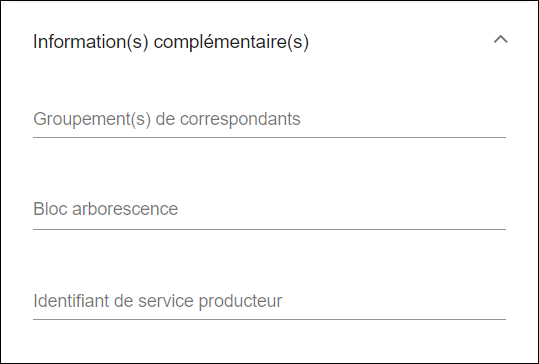Click the upward arrow icon in header
The image size is (539, 364).
(500, 40)
